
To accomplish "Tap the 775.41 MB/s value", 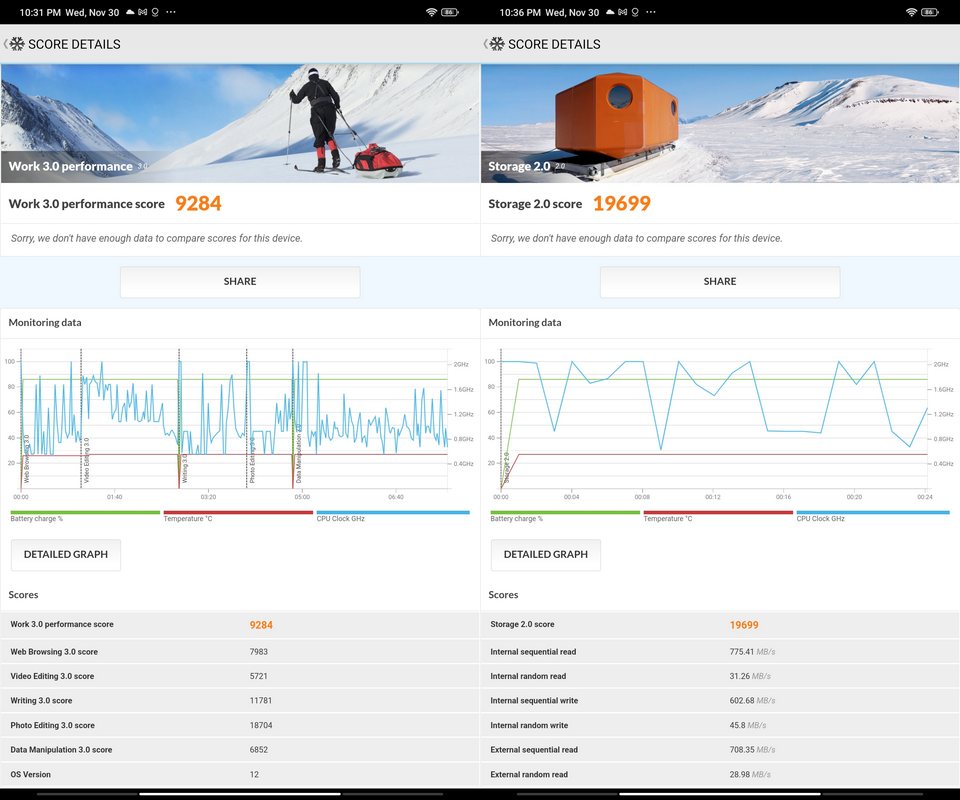I will tap(752, 652).
